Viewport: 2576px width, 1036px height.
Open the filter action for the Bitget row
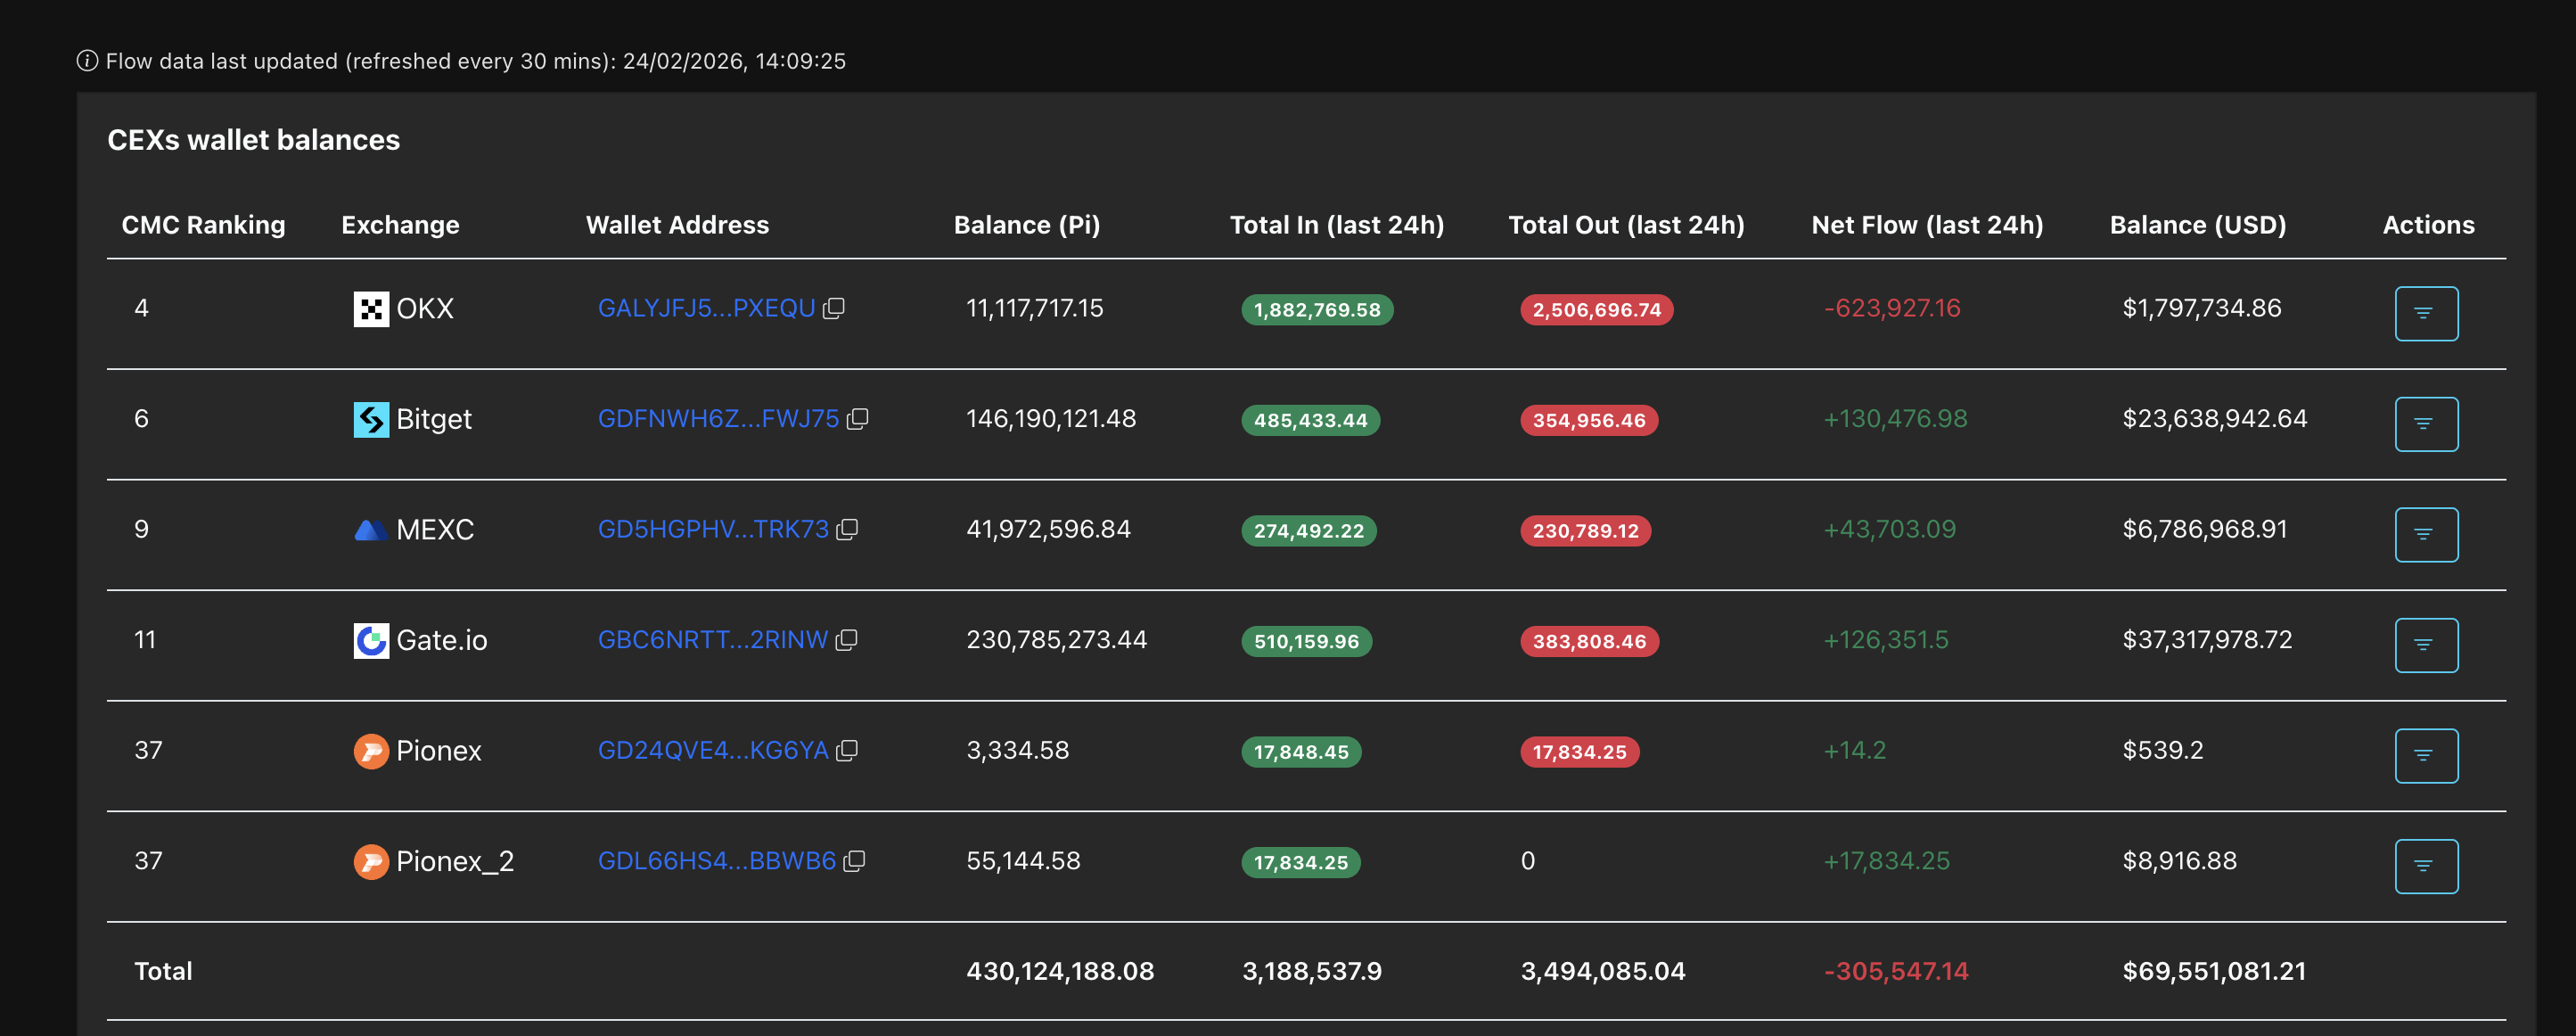2425,424
